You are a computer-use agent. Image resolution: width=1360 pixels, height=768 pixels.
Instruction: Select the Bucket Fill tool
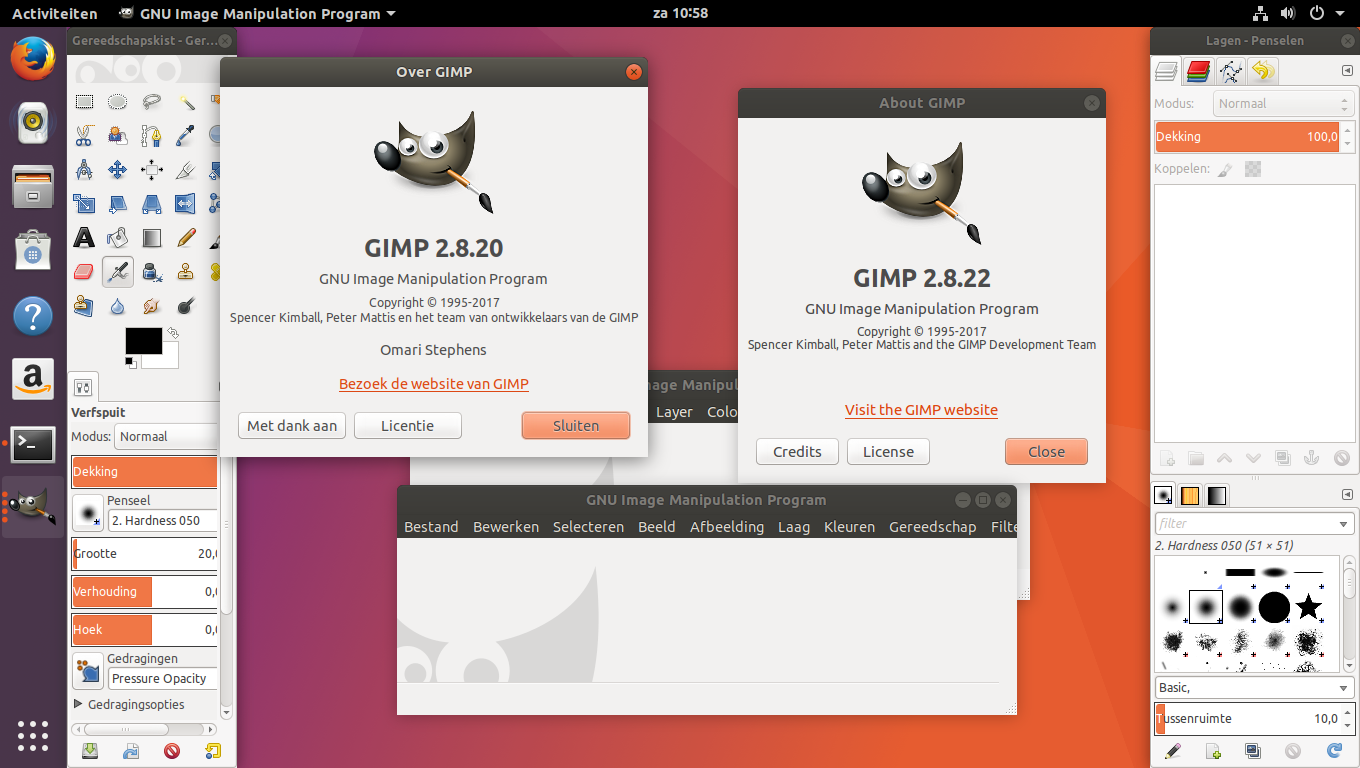click(x=118, y=237)
